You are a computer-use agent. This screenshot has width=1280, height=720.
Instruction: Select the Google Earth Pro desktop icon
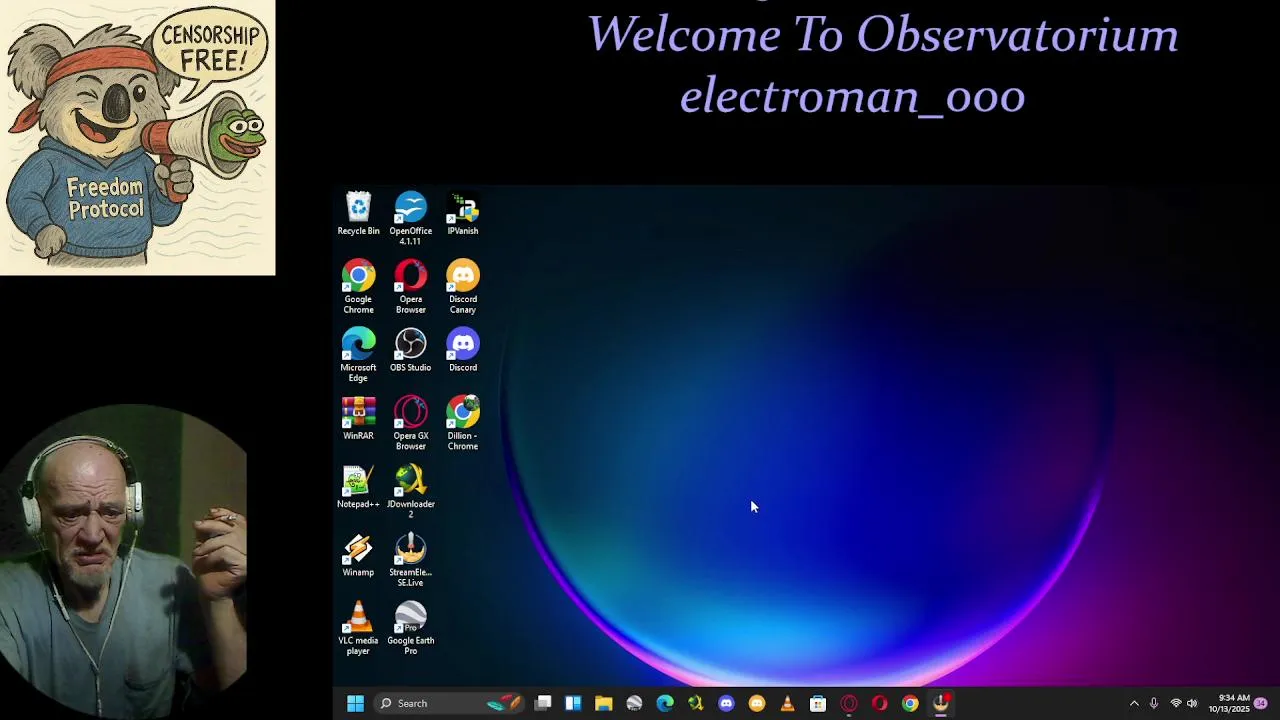(x=410, y=628)
